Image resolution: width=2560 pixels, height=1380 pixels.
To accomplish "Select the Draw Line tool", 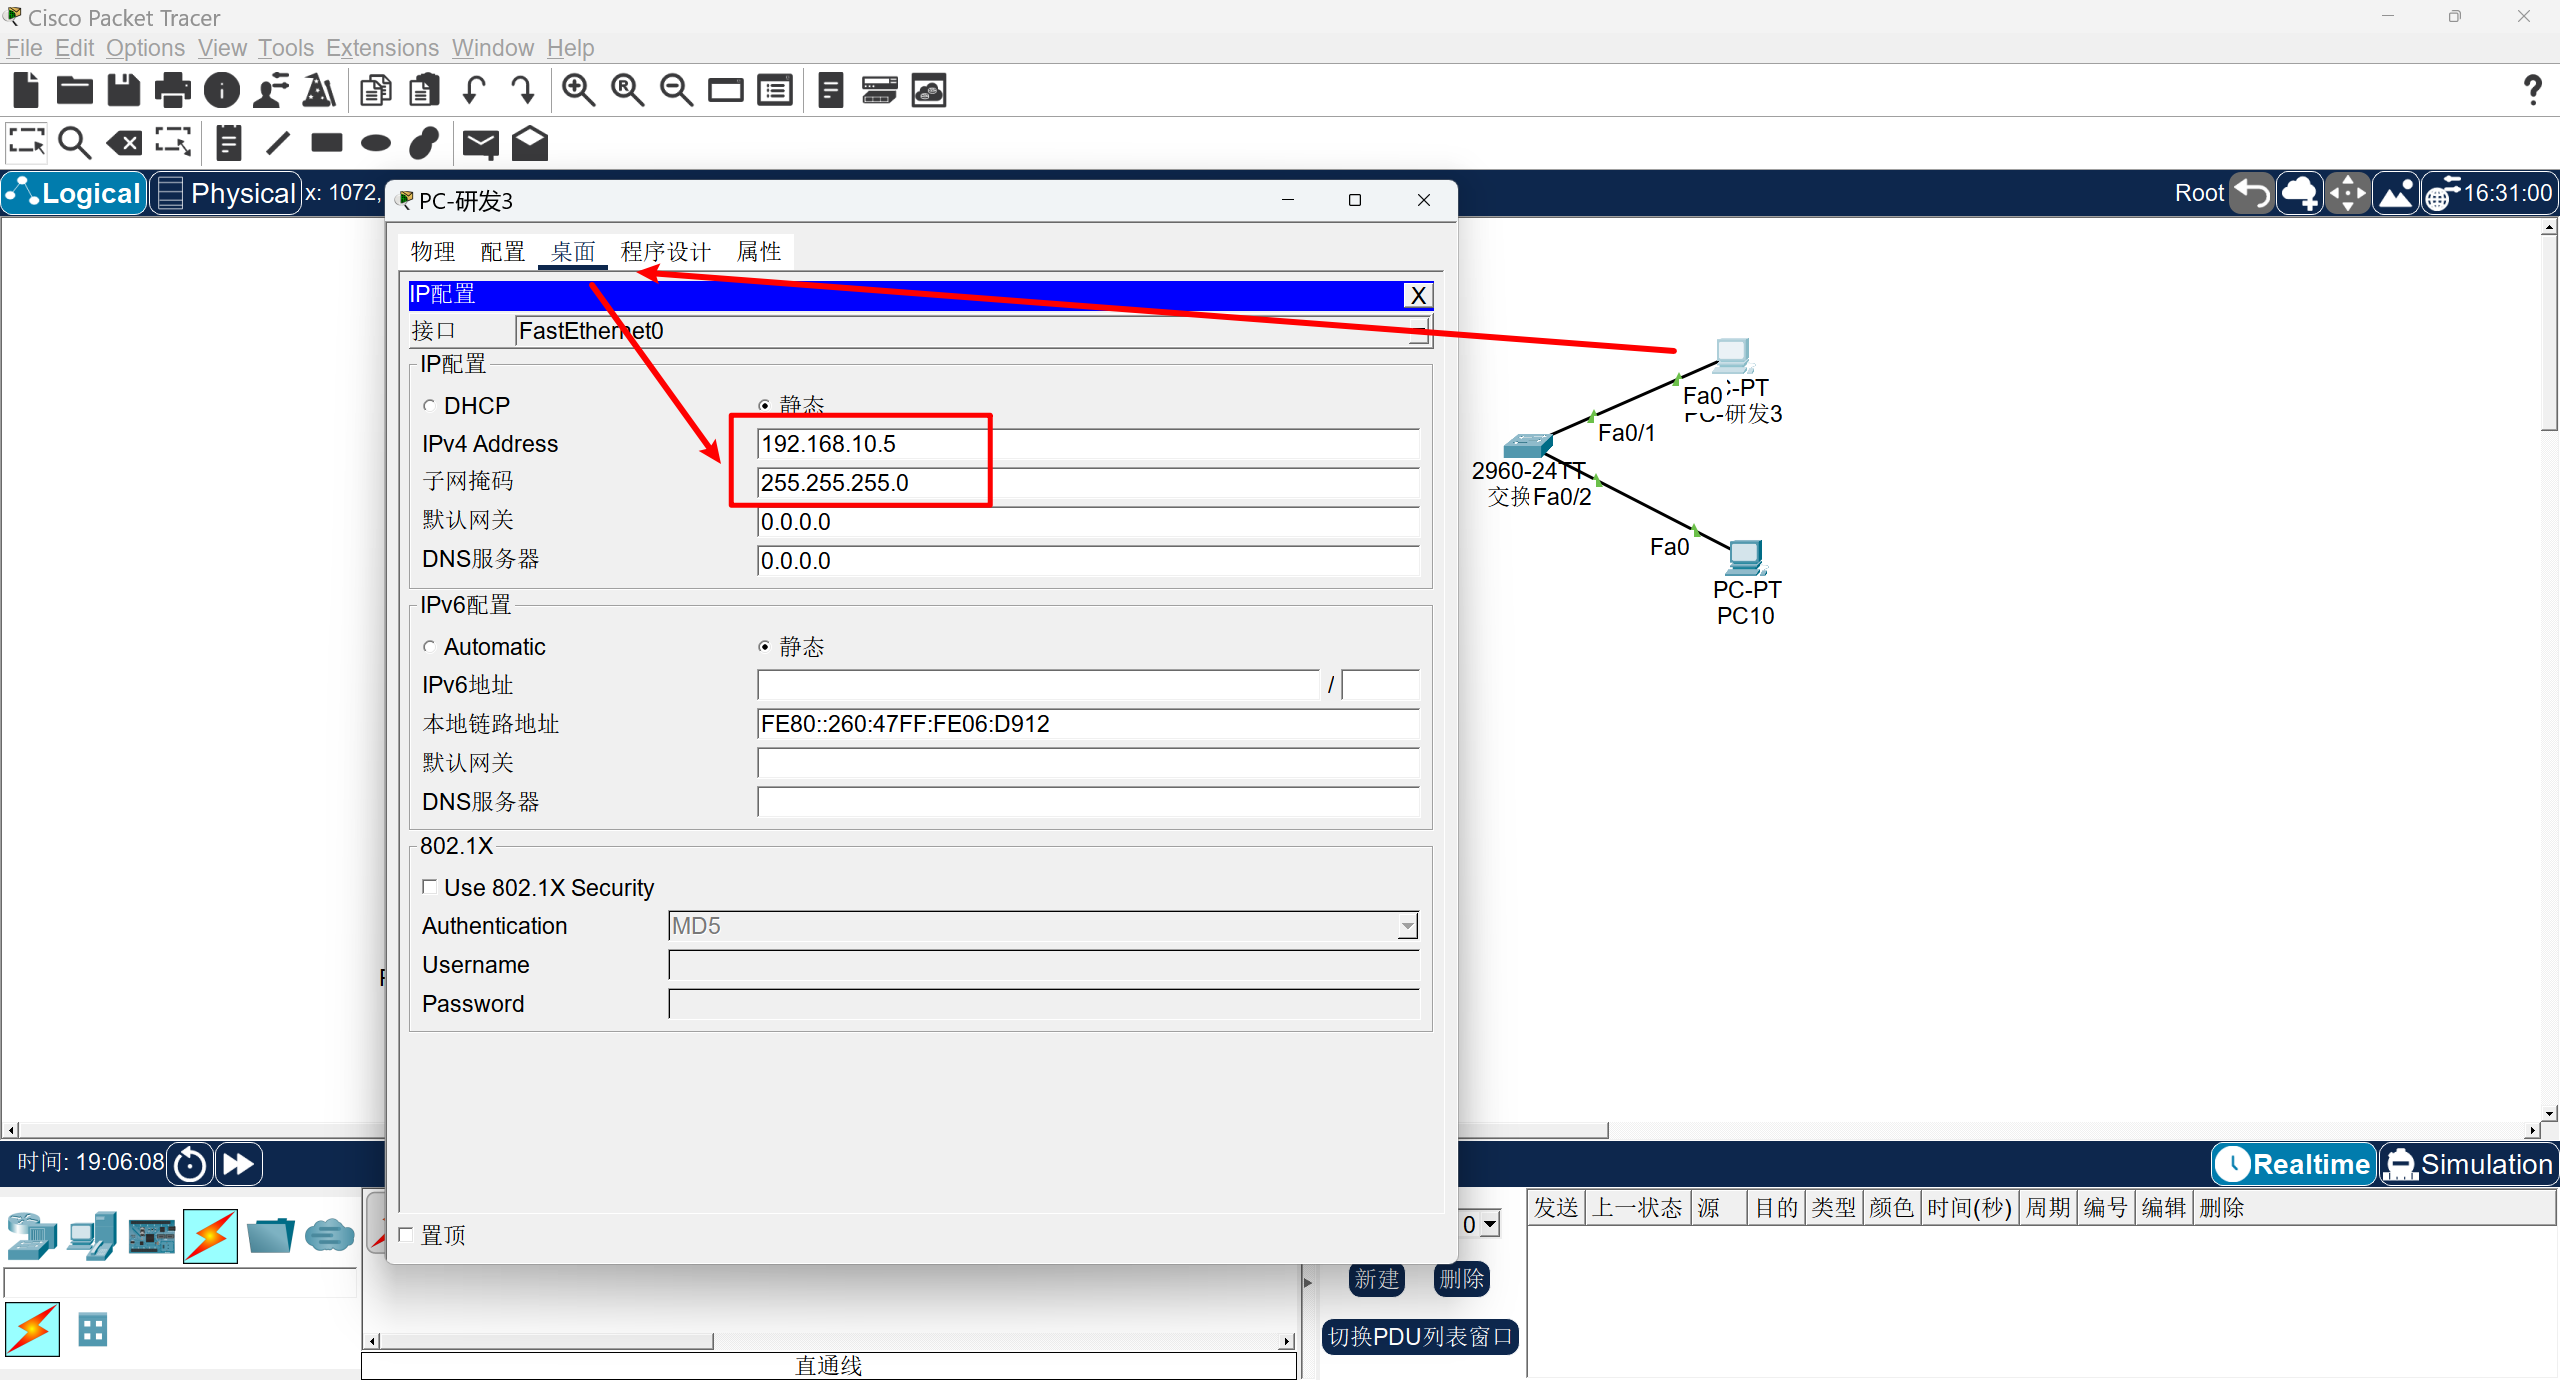I will click(x=278, y=143).
